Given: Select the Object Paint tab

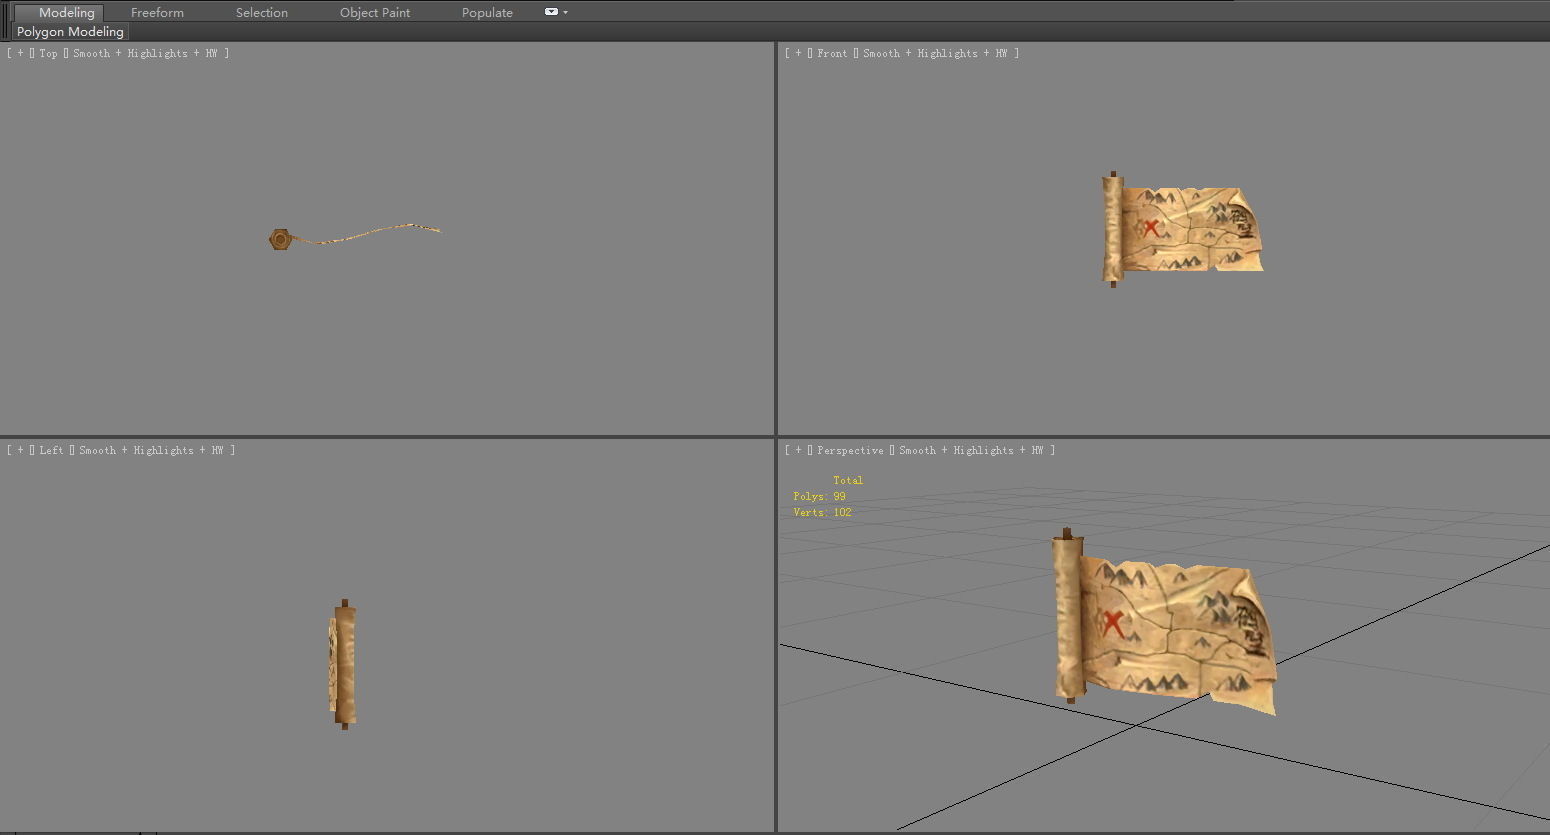Looking at the screenshot, I should pyautogui.click(x=374, y=13).
